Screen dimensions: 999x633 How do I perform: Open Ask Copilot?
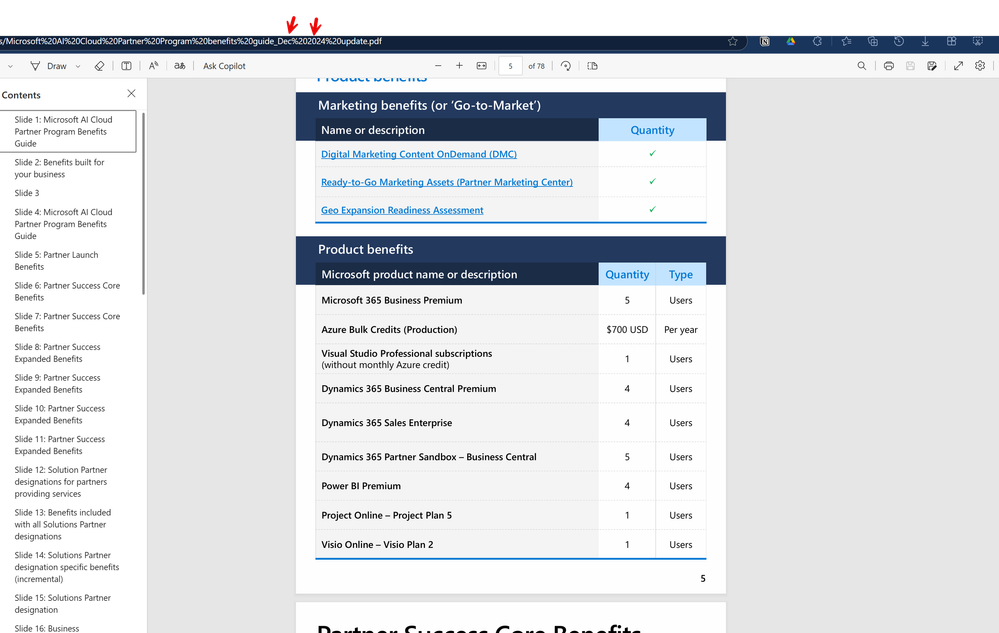pos(224,66)
